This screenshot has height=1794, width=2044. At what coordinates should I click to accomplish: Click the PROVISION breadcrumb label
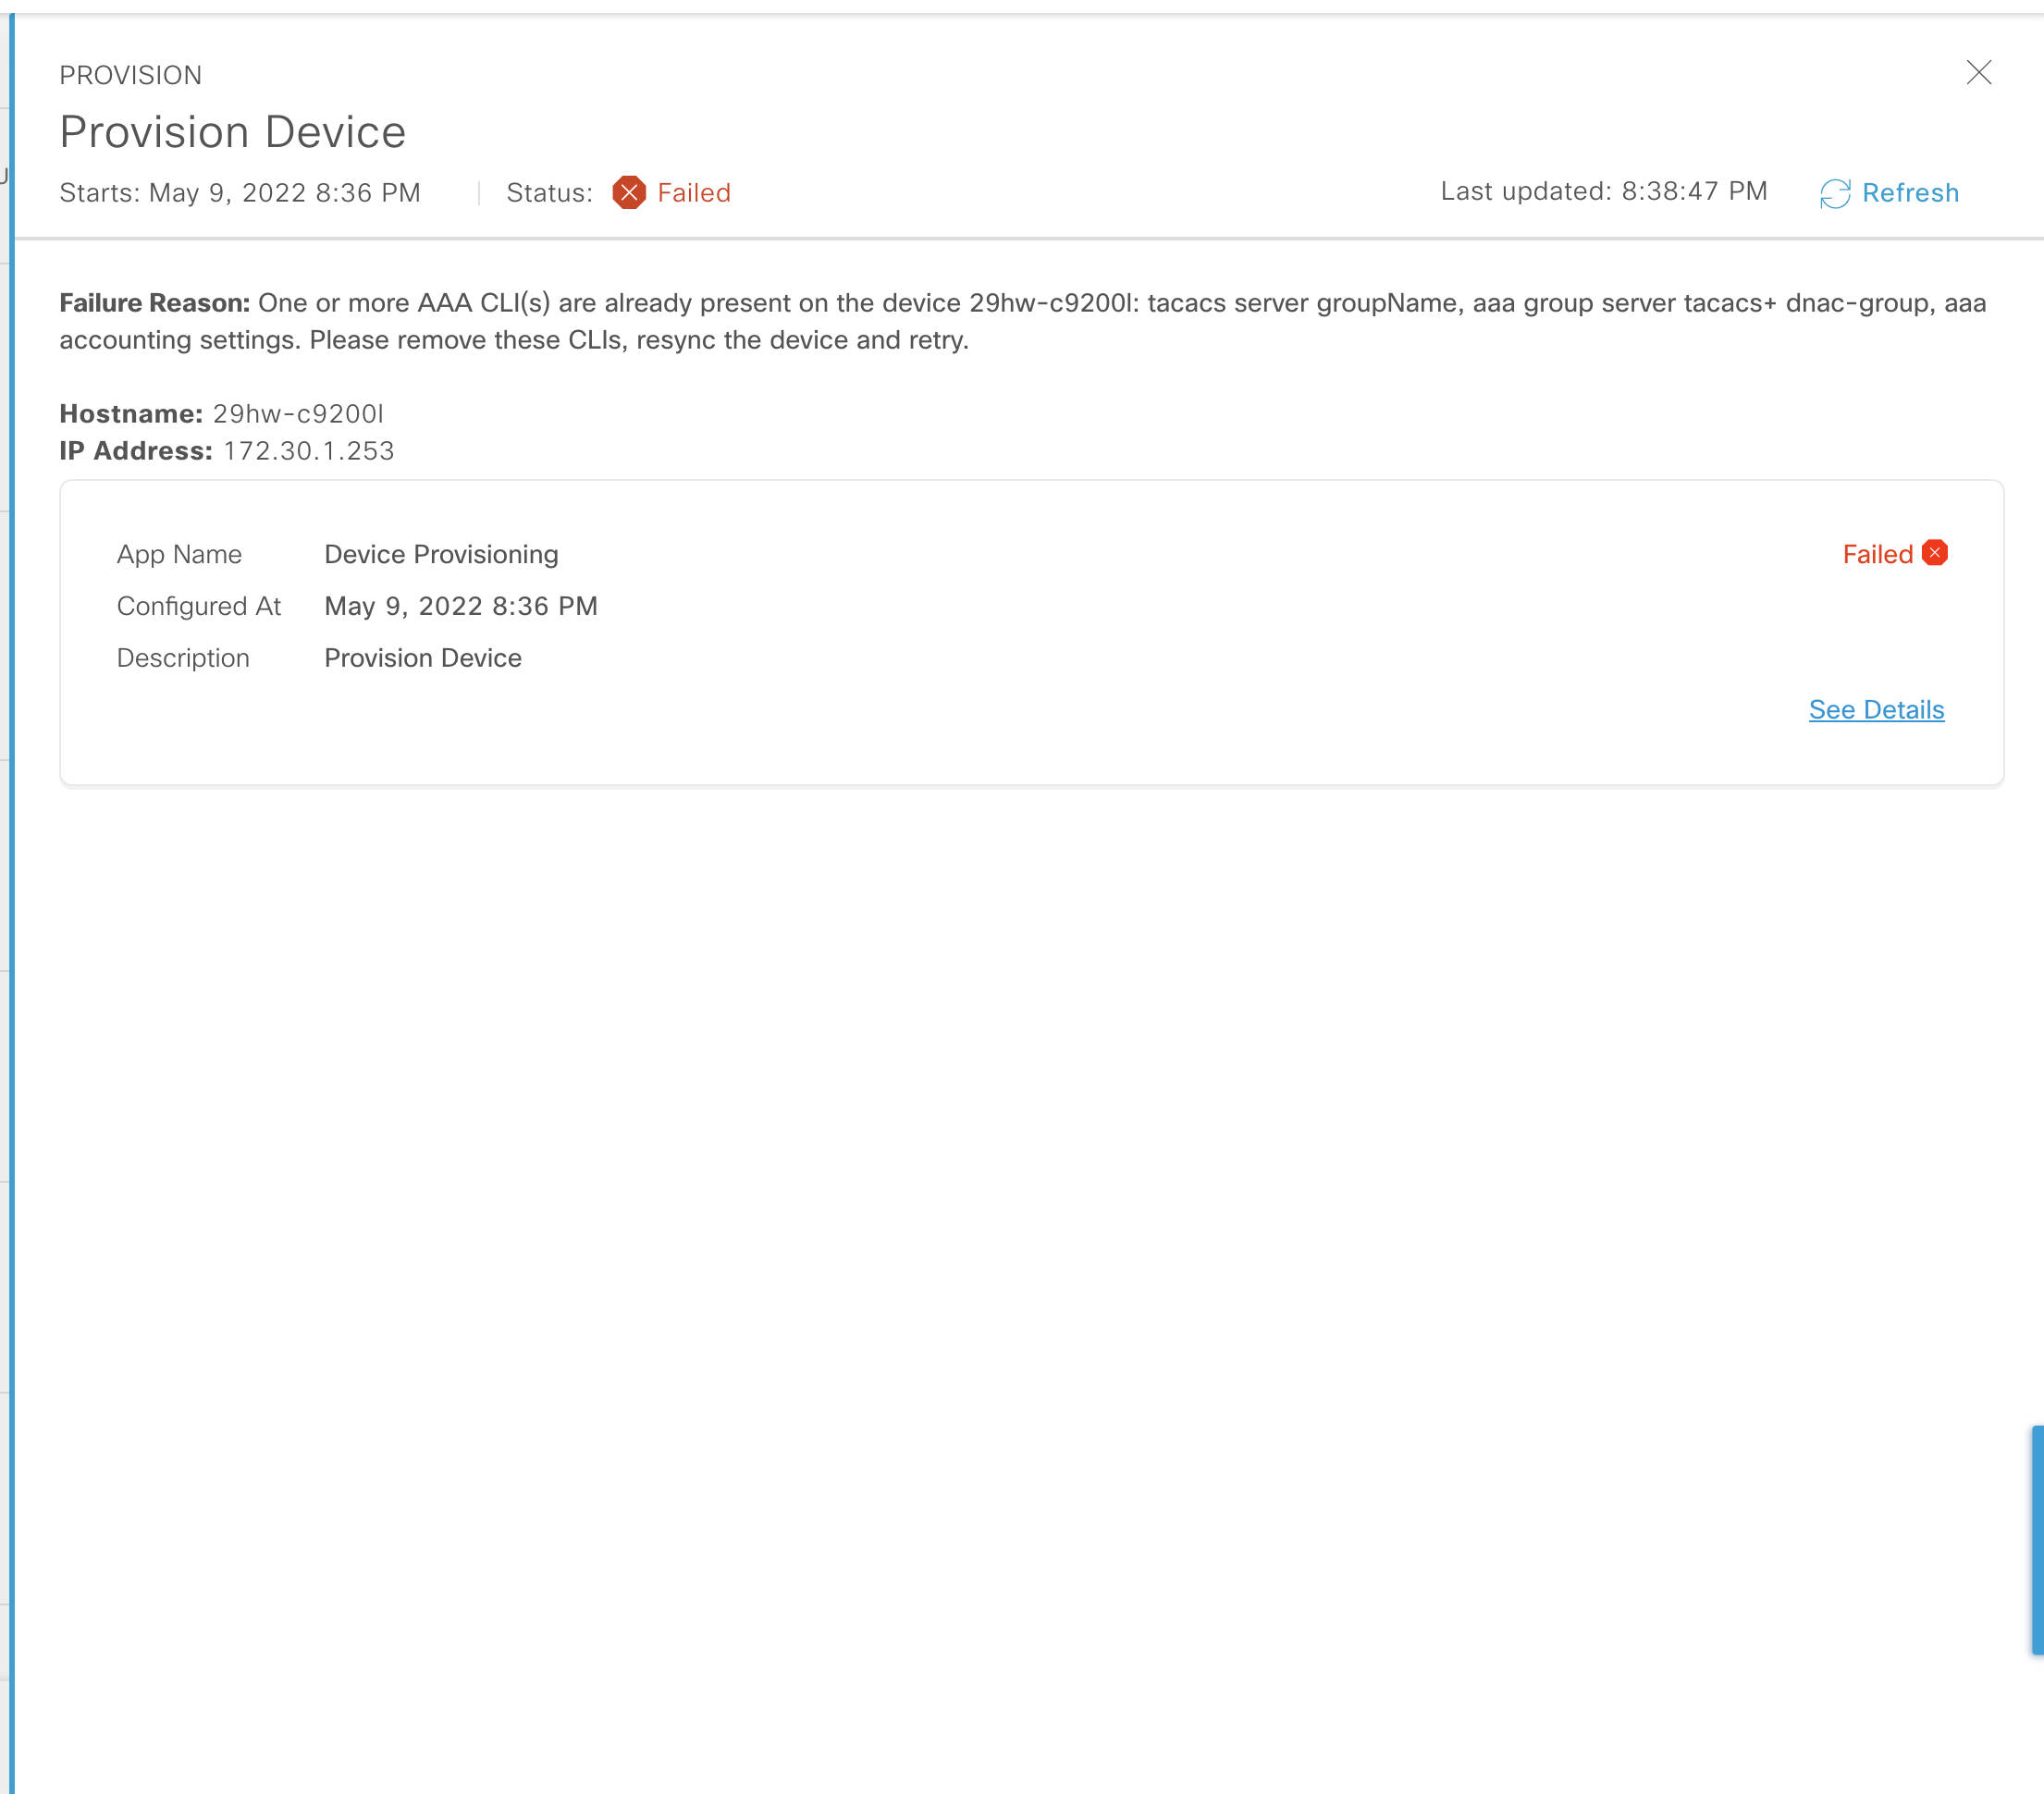point(130,76)
